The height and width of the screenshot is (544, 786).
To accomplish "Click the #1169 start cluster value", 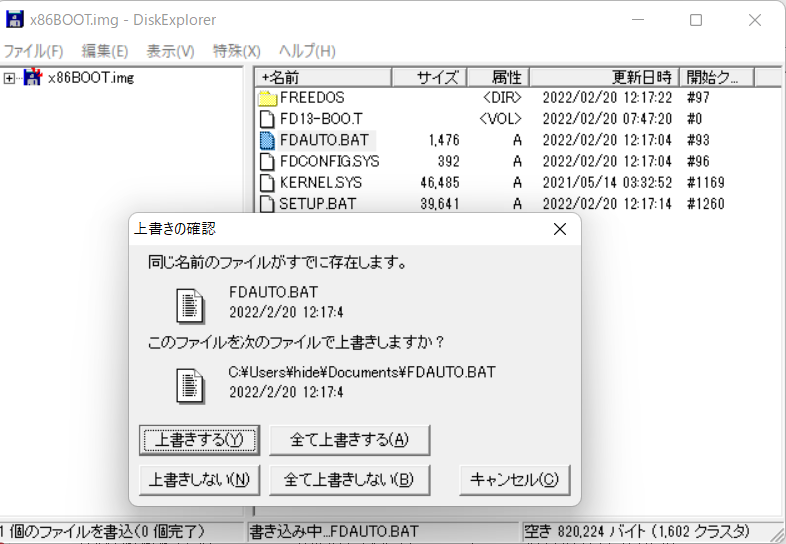I will [706, 183].
